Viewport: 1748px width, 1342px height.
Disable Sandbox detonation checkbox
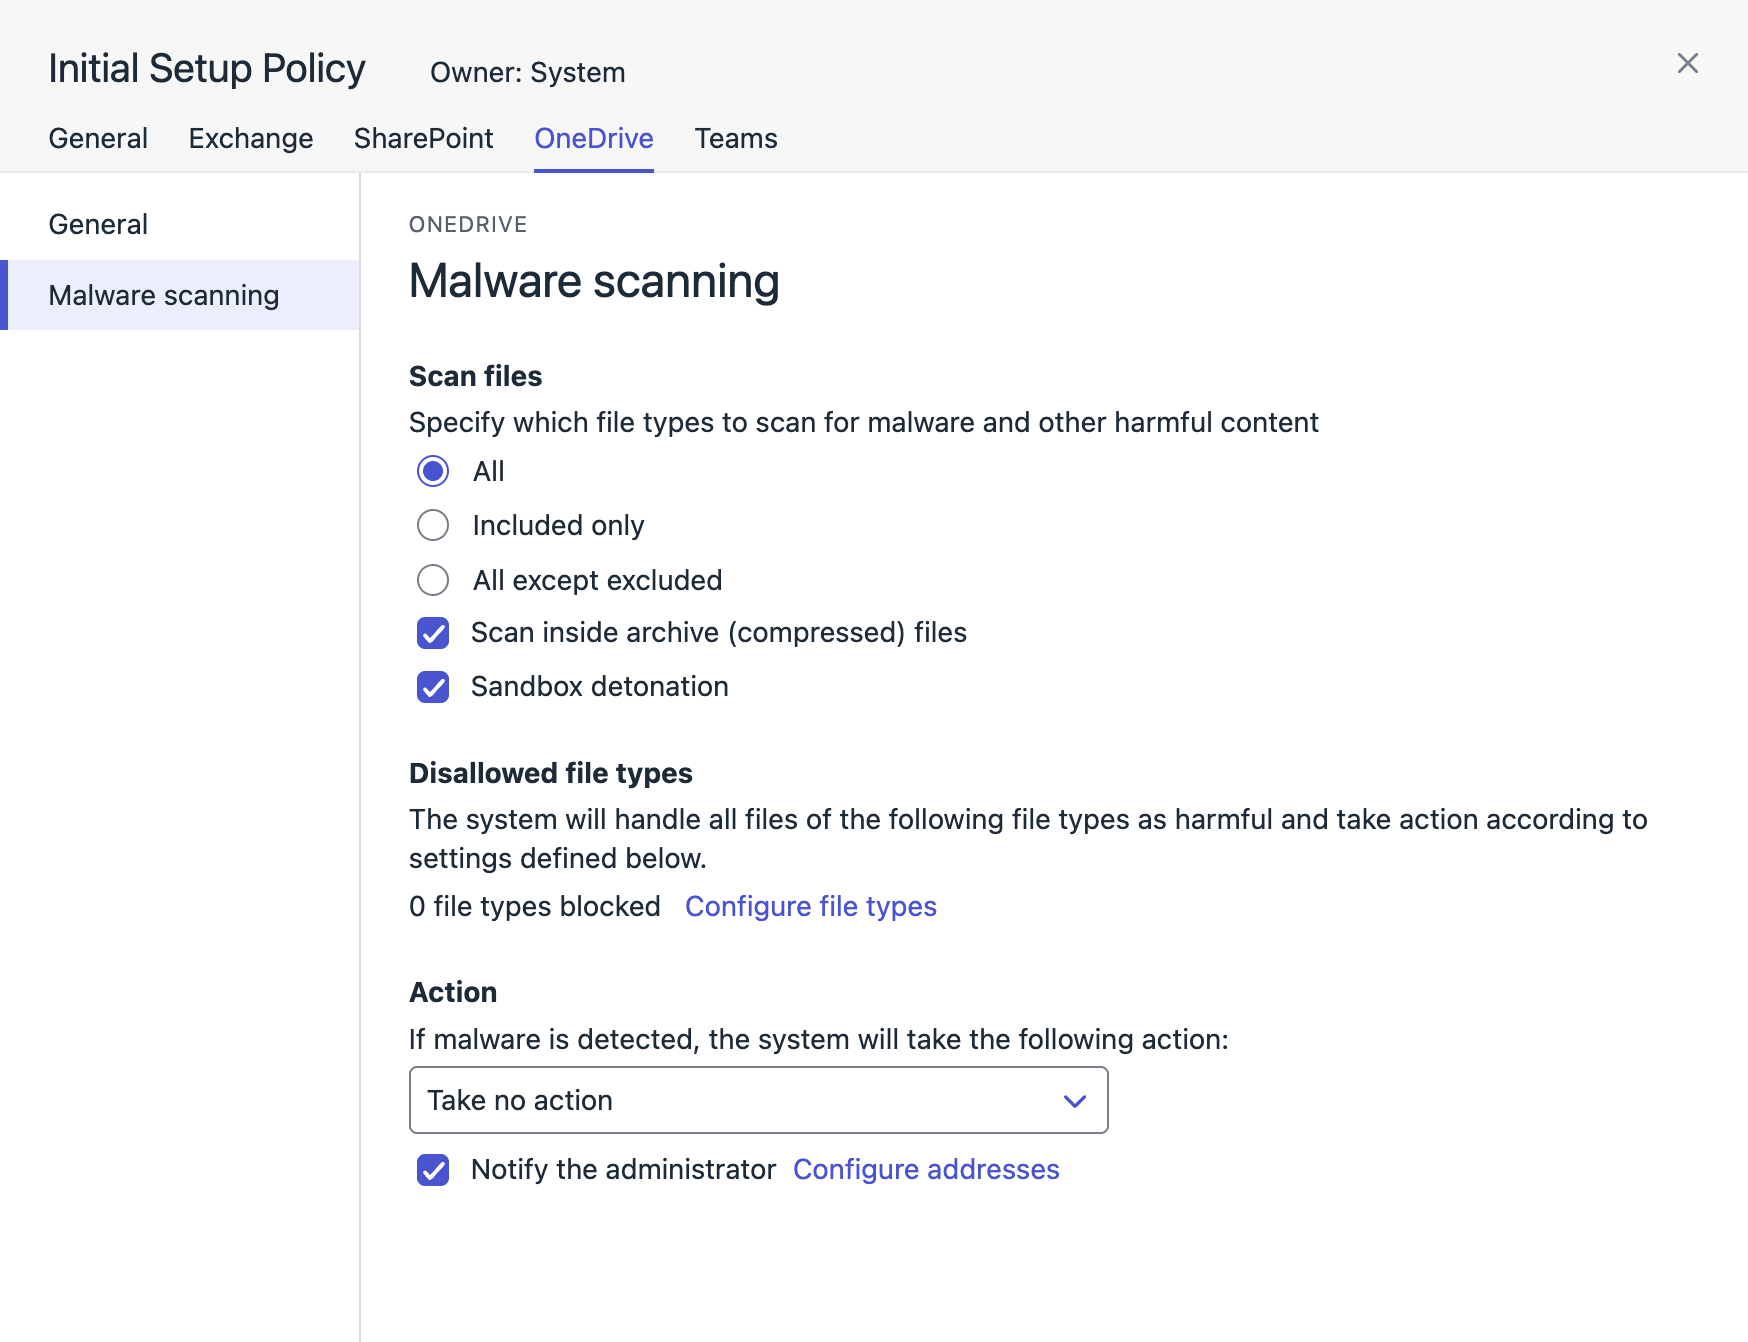433,687
